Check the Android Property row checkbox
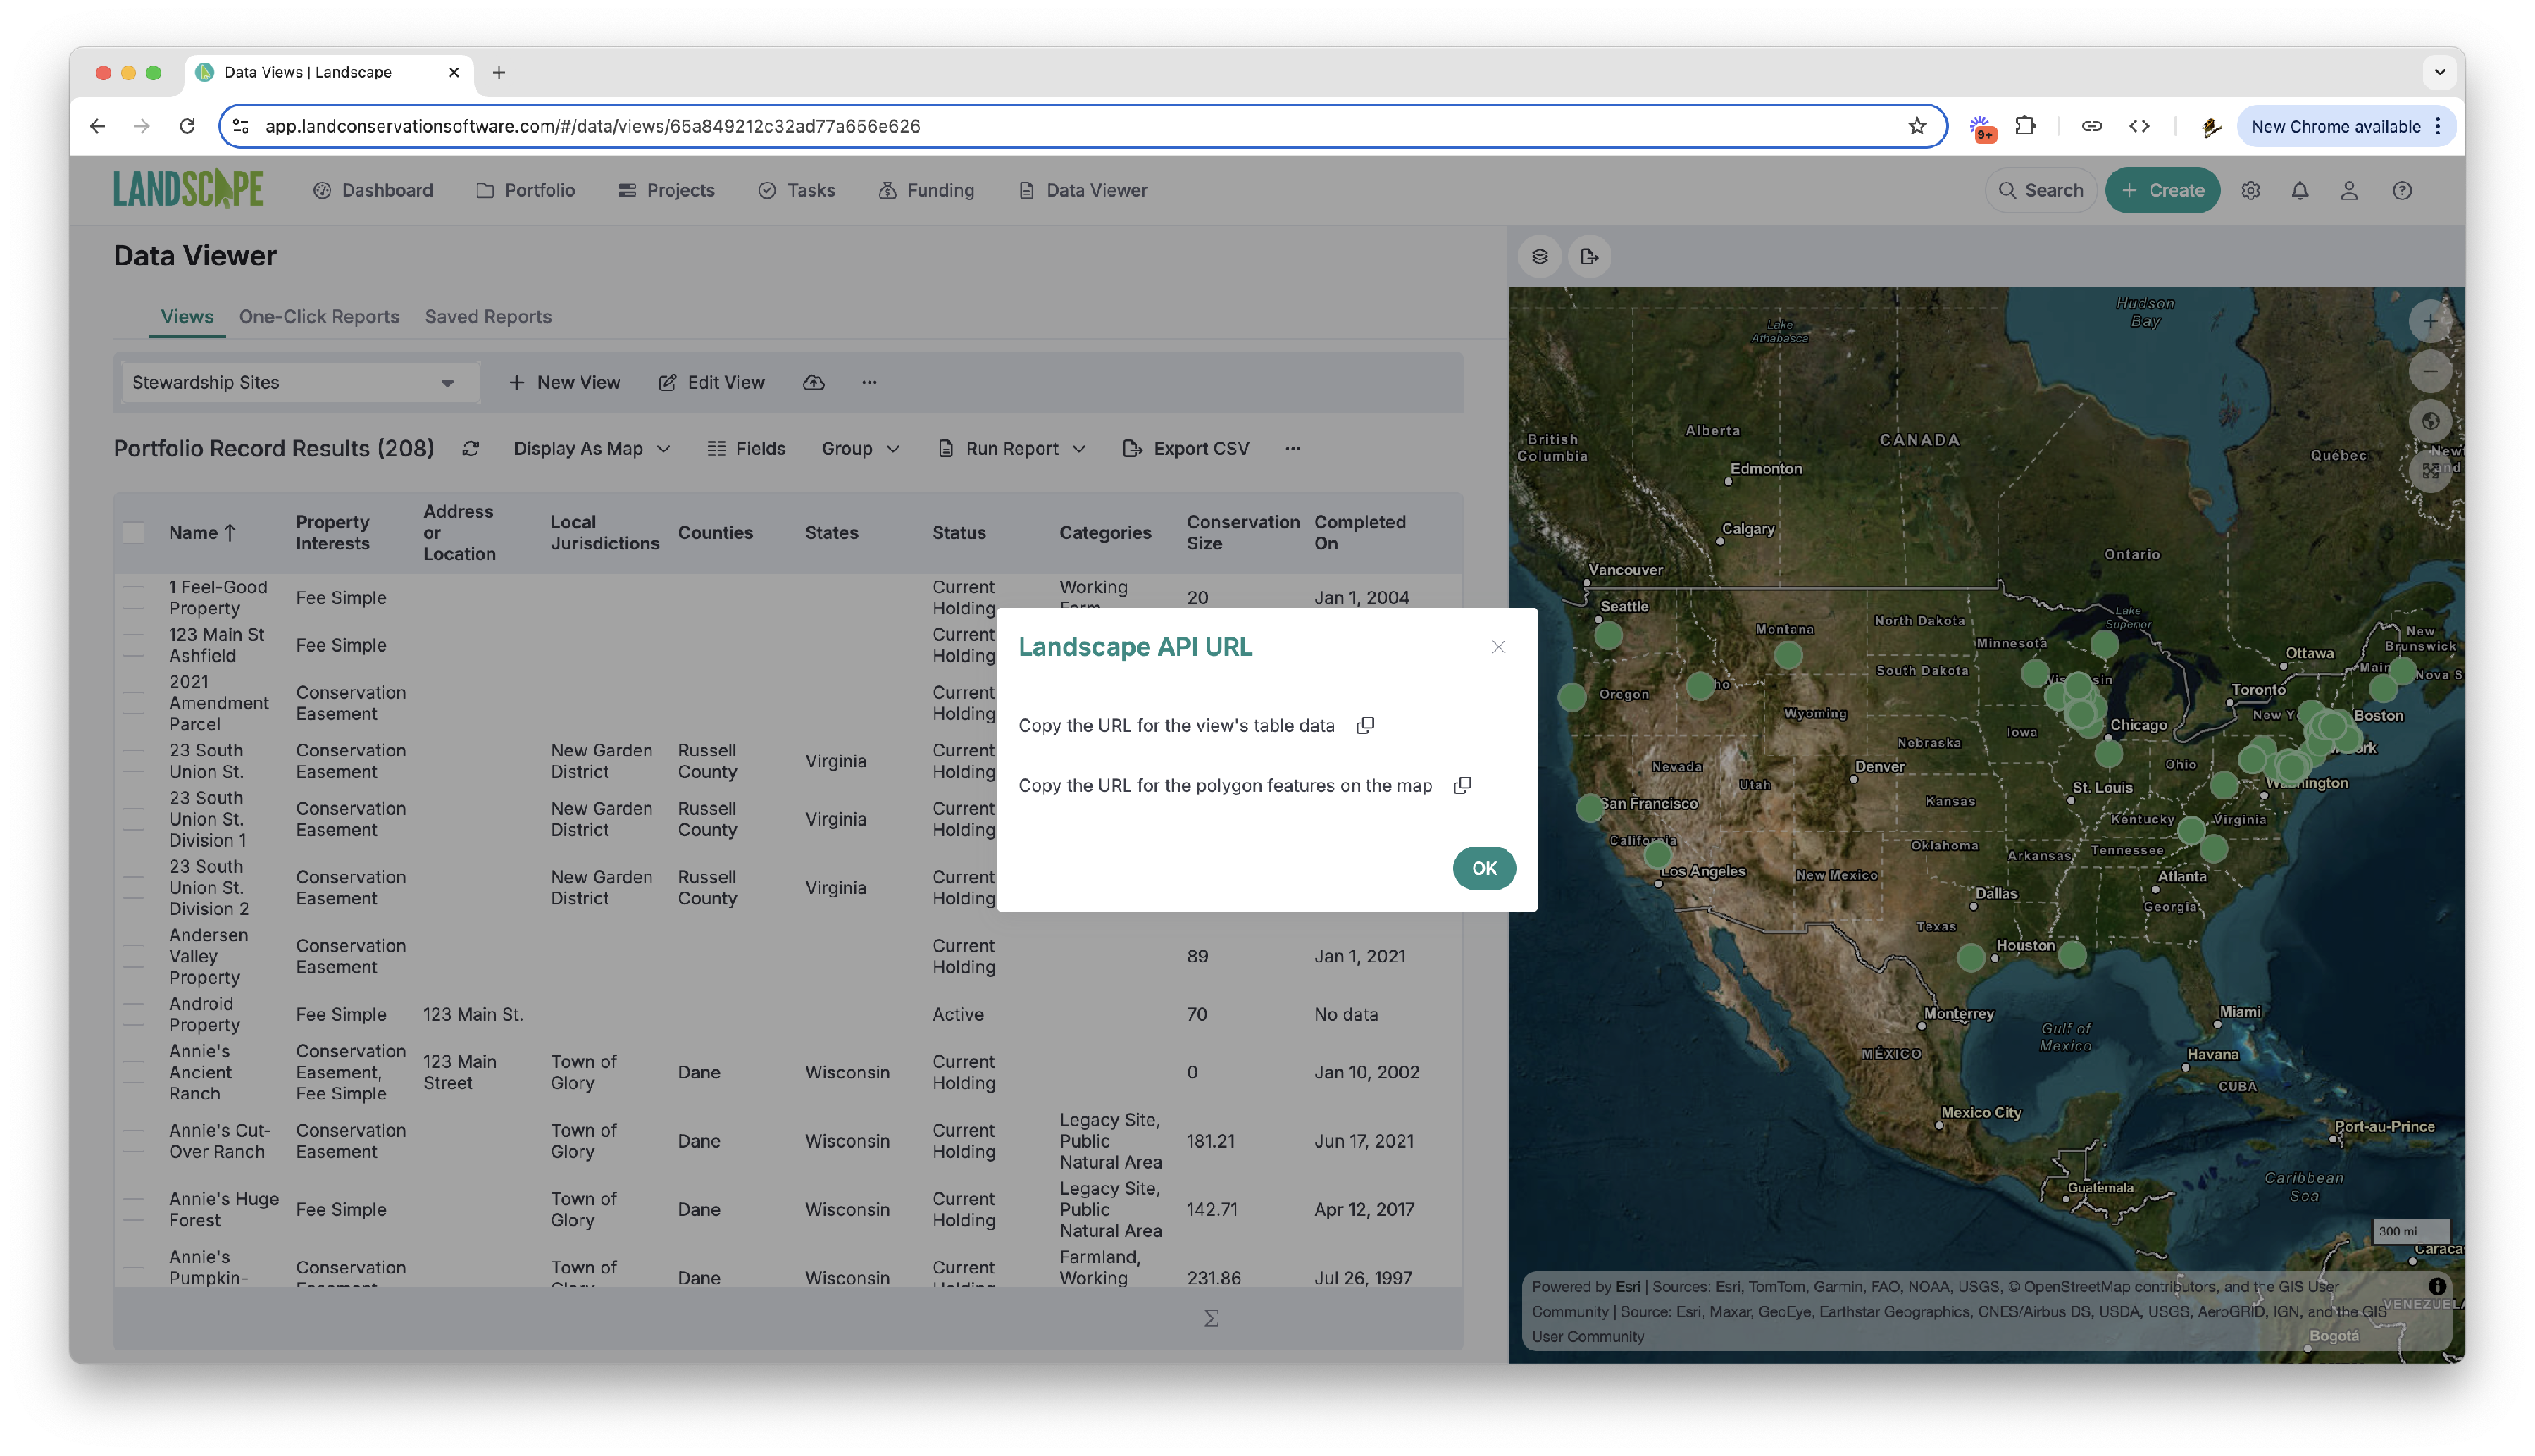Image resolution: width=2535 pixels, height=1456 pixels. click(x=134, y=1014)
